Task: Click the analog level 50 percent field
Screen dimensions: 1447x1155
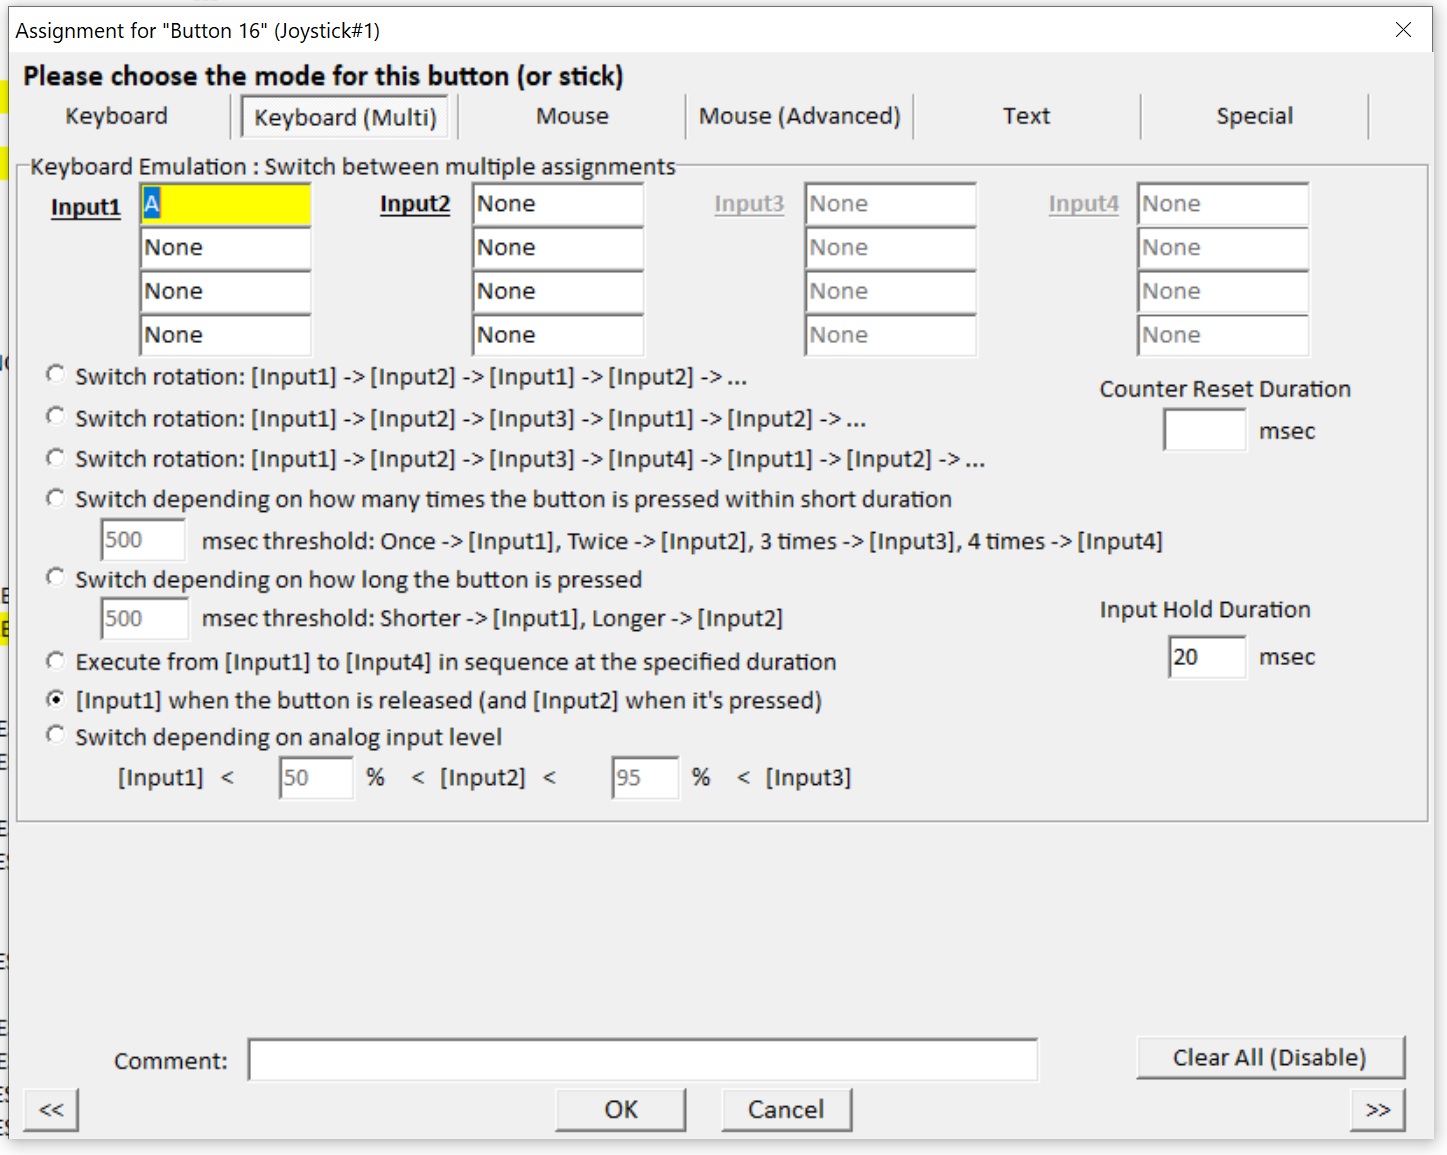Action: pyautogui.click(x=316, y=778)
